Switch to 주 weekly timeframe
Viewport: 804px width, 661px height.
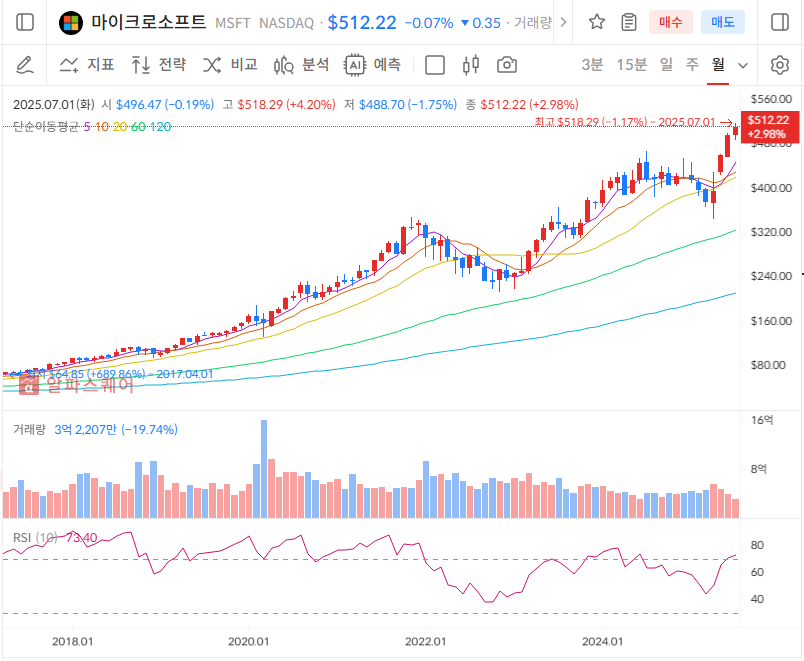[692, 65]
